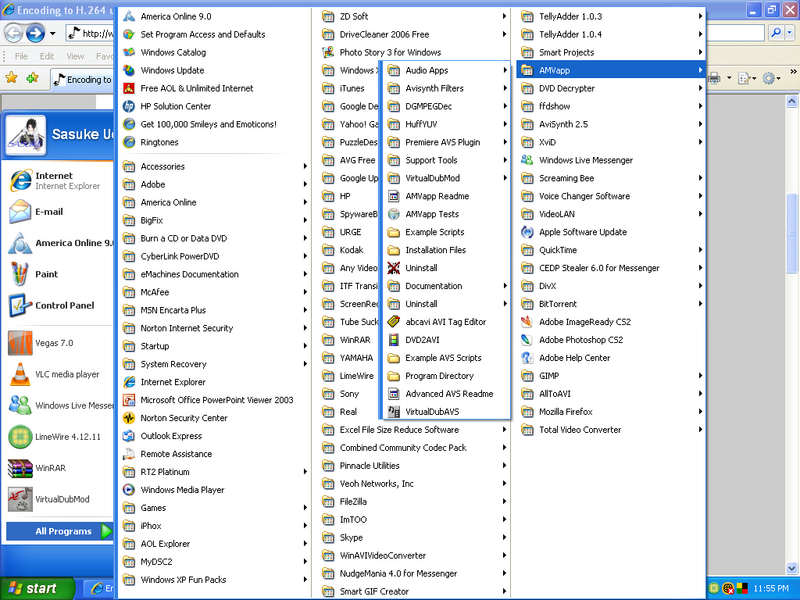Click the Photo Story 3 for Windows icon

(328, 53)
